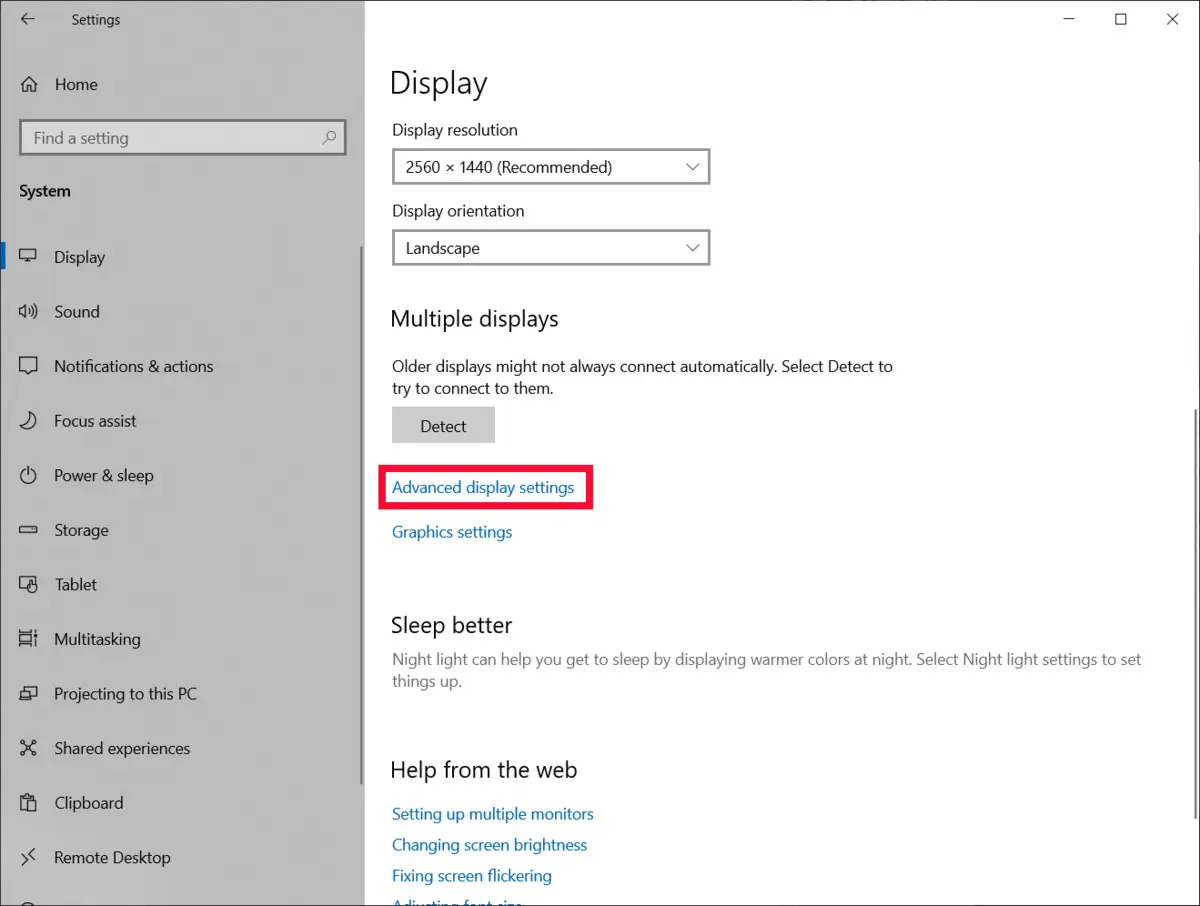Click the Tablet icon

pos(29,585)
